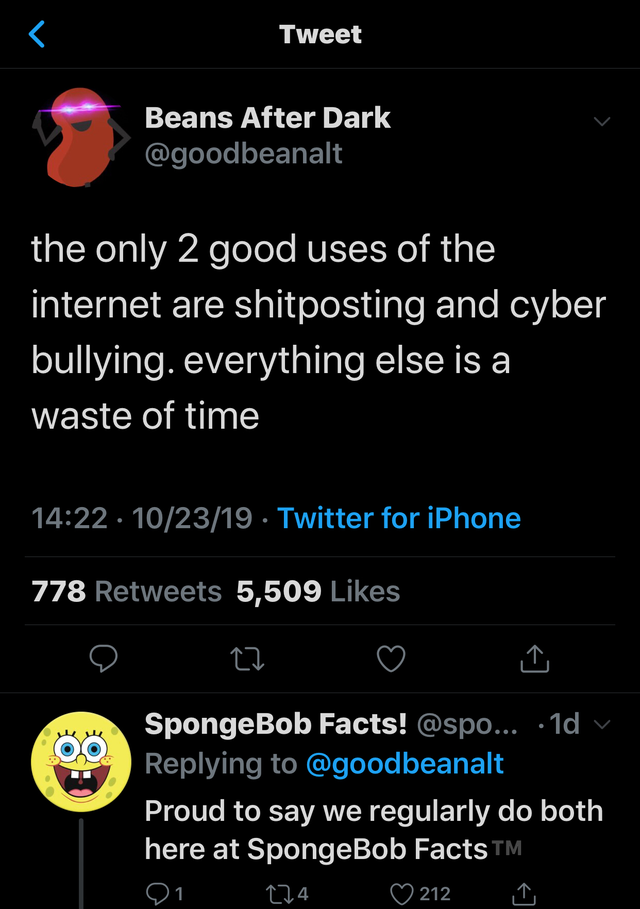Expand SpongeBob Facts reply options chevron
Image resolution: width=640 pixels, height=909 pixels.
tap(601, 725)
